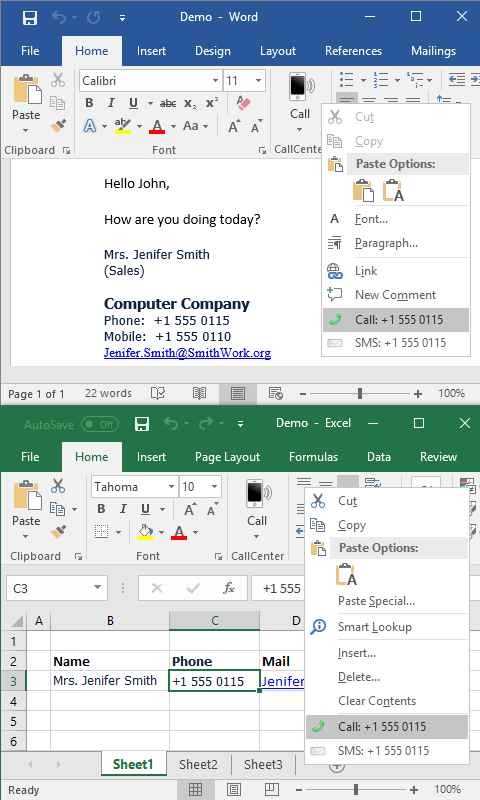
Task: Apply Bold in Excel font group
Action: (x=102, y=509)
